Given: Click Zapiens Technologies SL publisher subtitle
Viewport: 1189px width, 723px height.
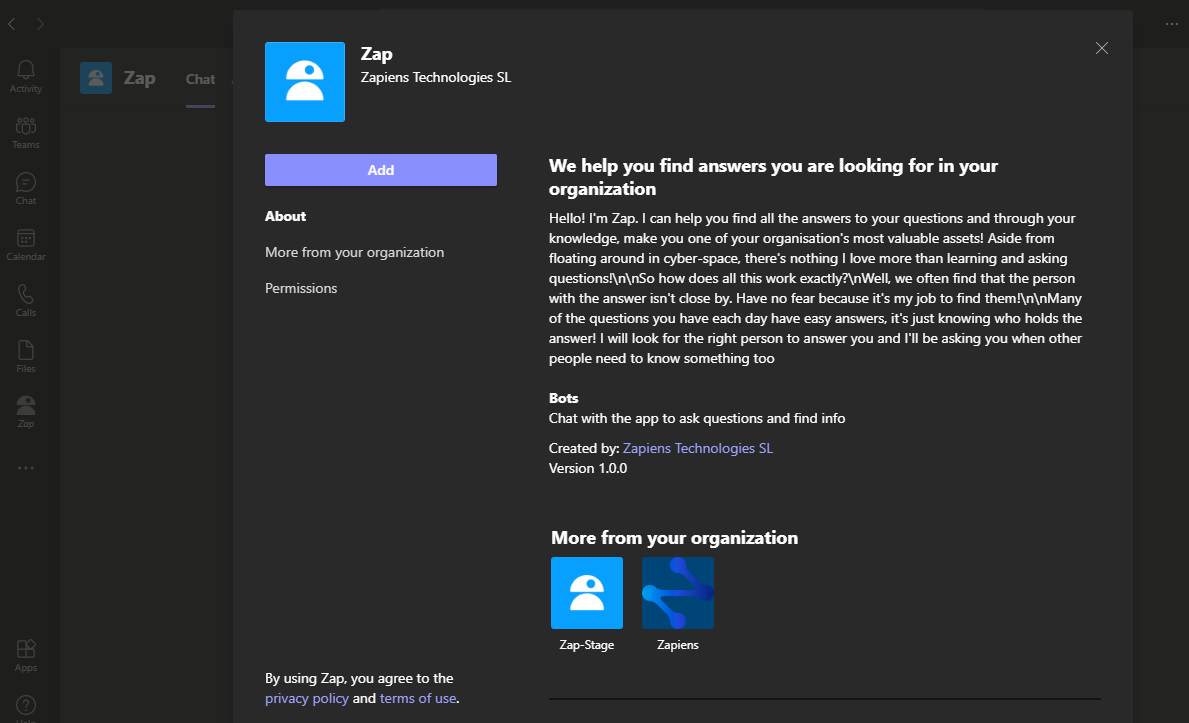Looking at the screenshot, I should 436,77.
